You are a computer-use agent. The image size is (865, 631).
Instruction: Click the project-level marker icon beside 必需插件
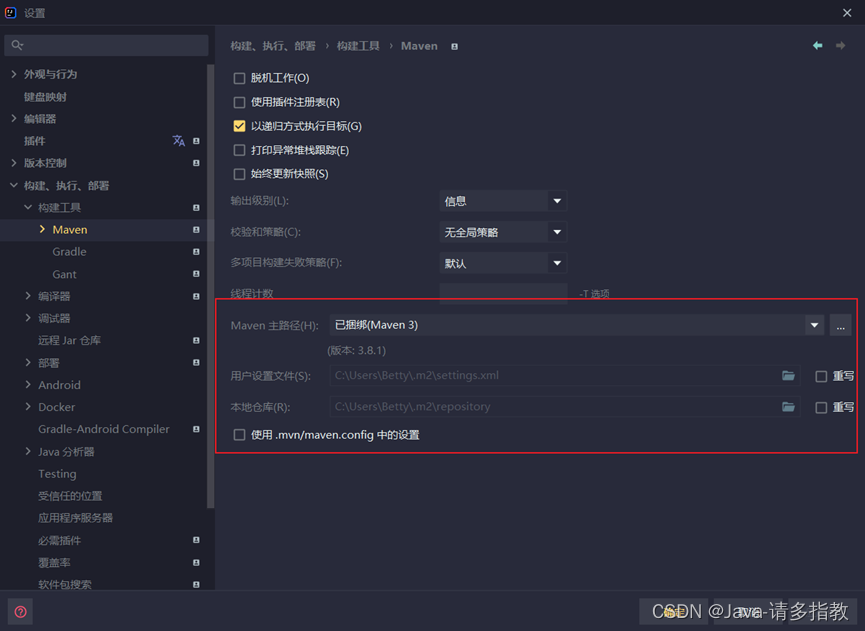pyautogui.click(x=196, y=540)
